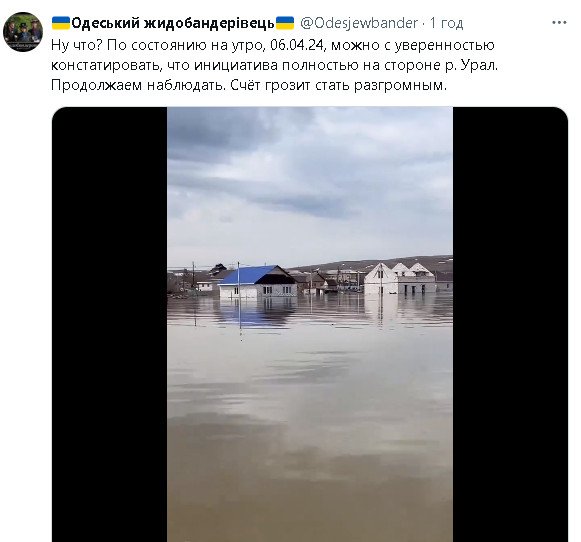Screen dimensions: 581x542
Task: Play the flood video in the tweet
Action: point(310,324)
